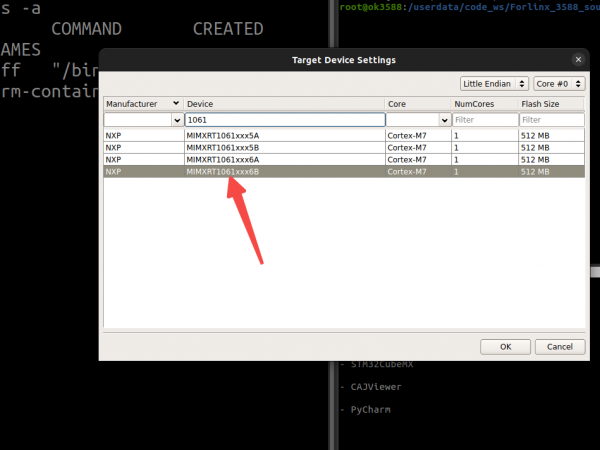Expand the Manufacturer column header arrow
600x450 pixels.
point(176,103)
